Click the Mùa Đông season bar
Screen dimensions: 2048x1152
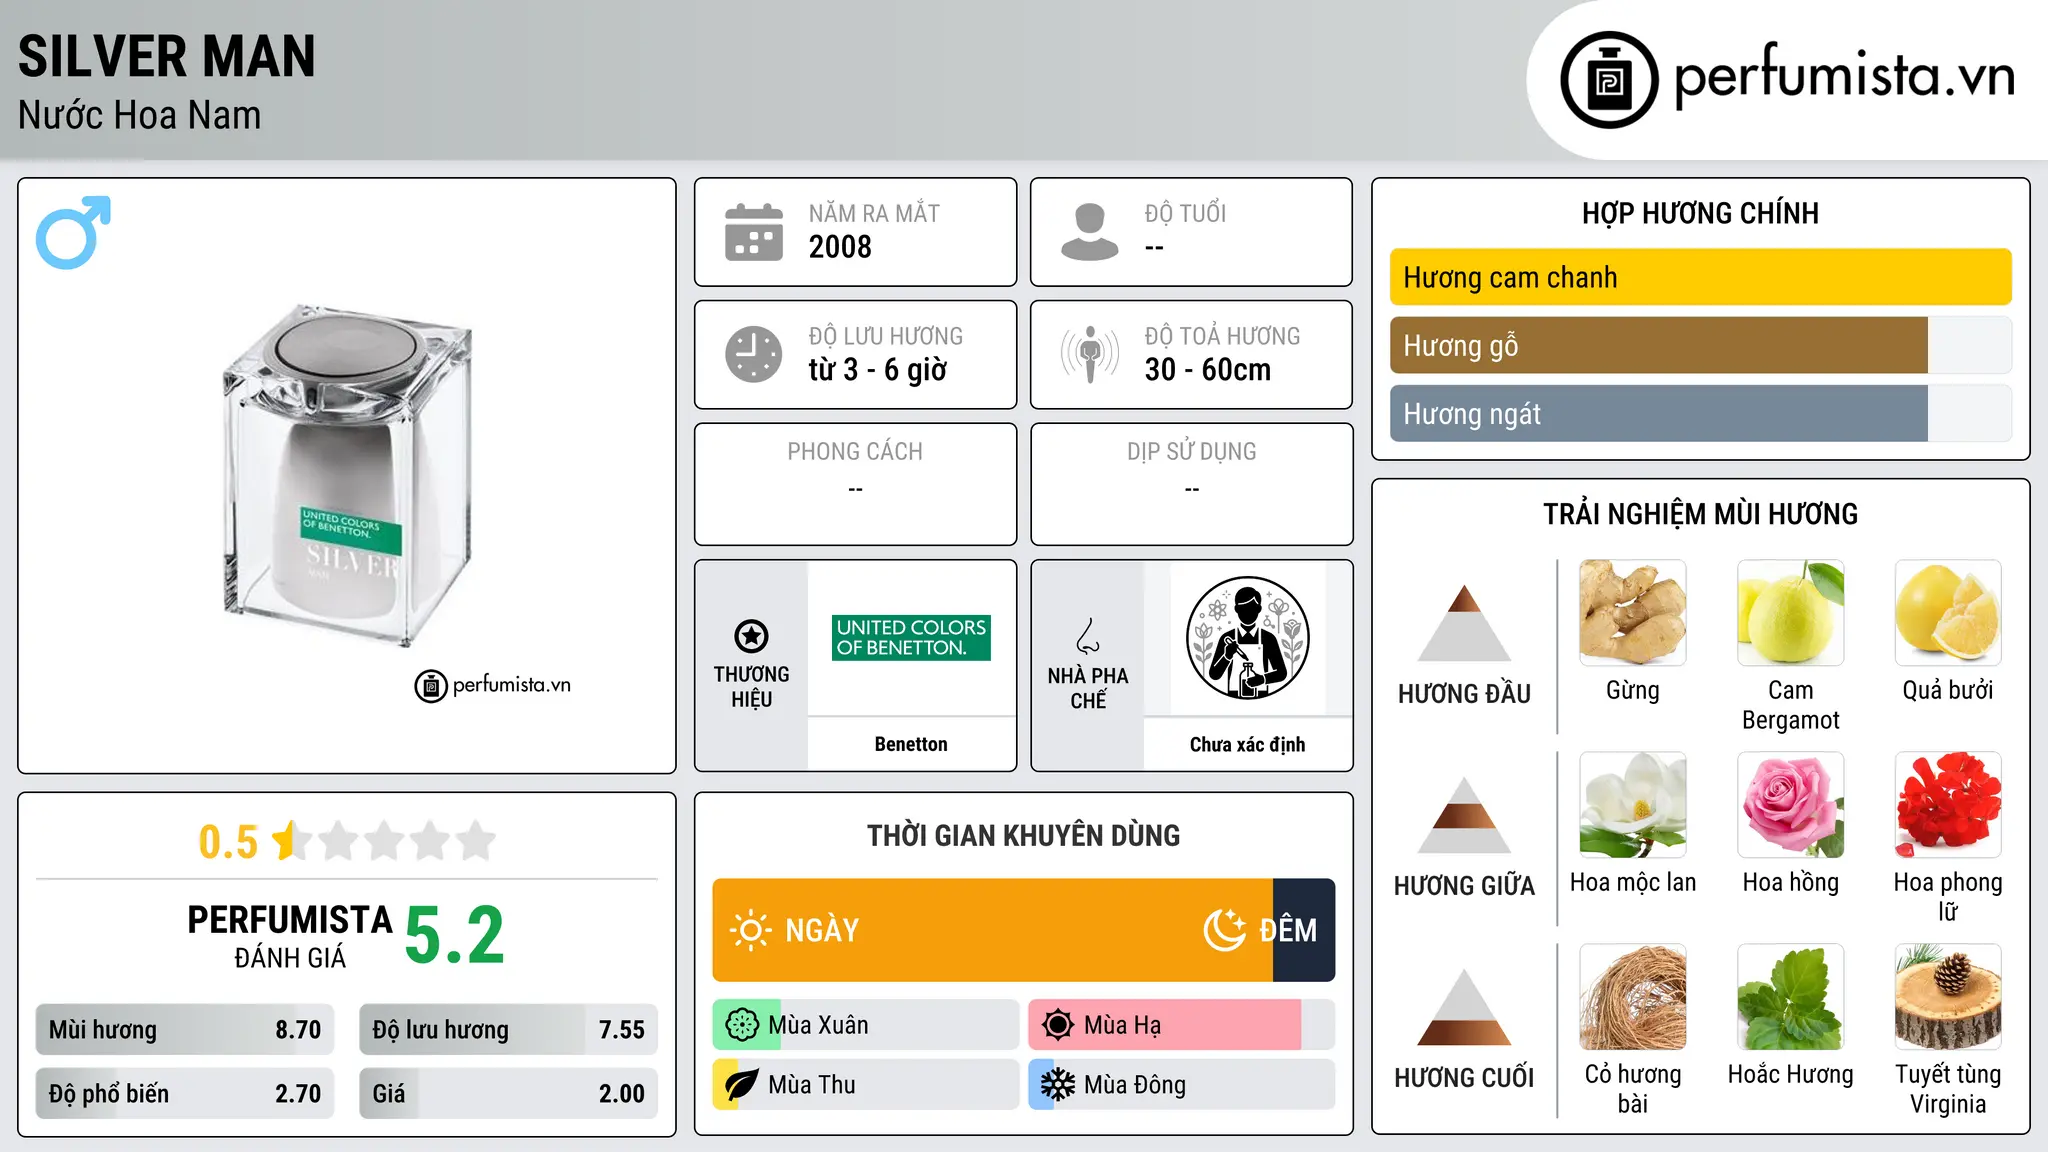[x=1182, y=1085]
